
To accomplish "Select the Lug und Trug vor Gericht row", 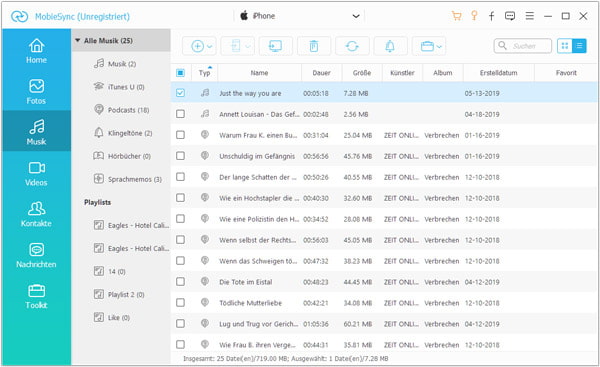I will point(384,324).
